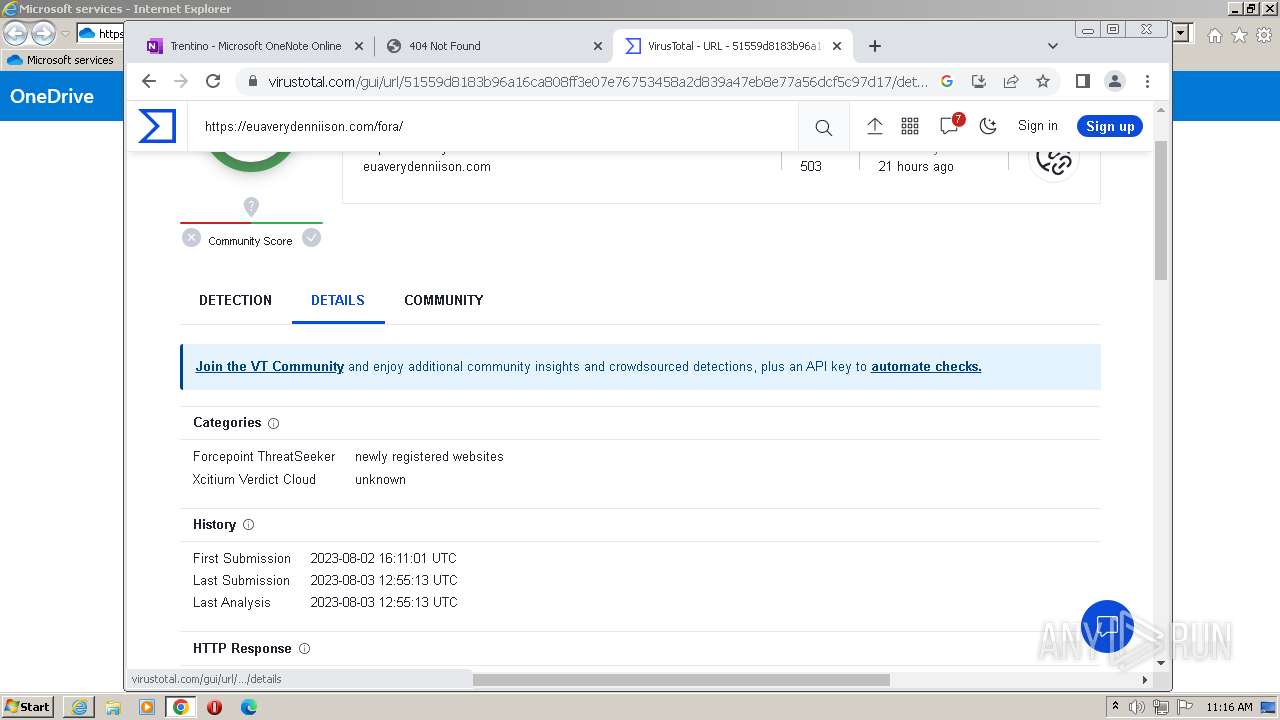
Task: Open the COMMUNITY tab
Action: point(444,300)
